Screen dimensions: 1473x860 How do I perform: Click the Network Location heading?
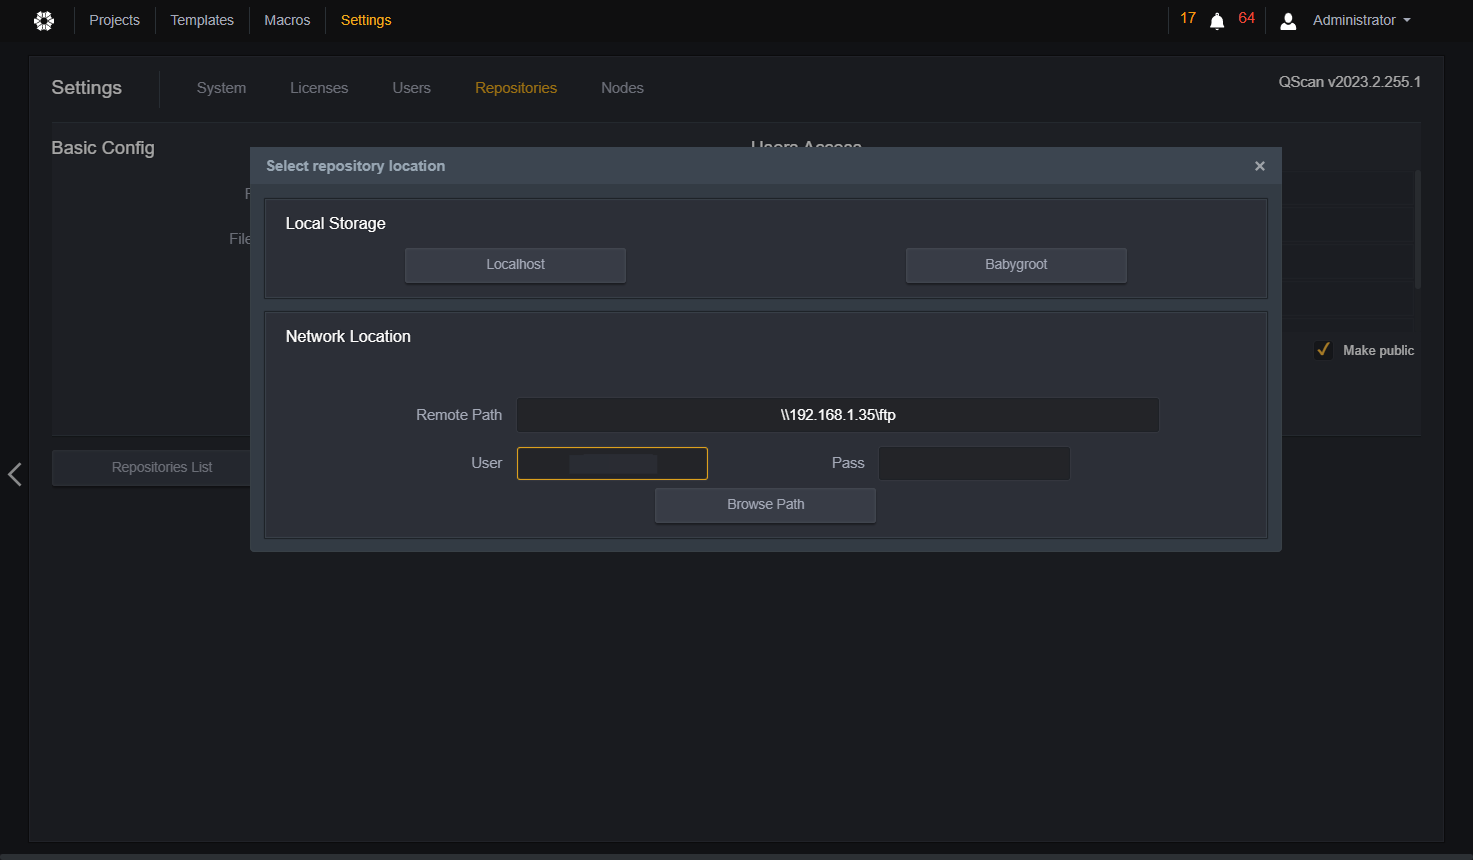[348, 337]
